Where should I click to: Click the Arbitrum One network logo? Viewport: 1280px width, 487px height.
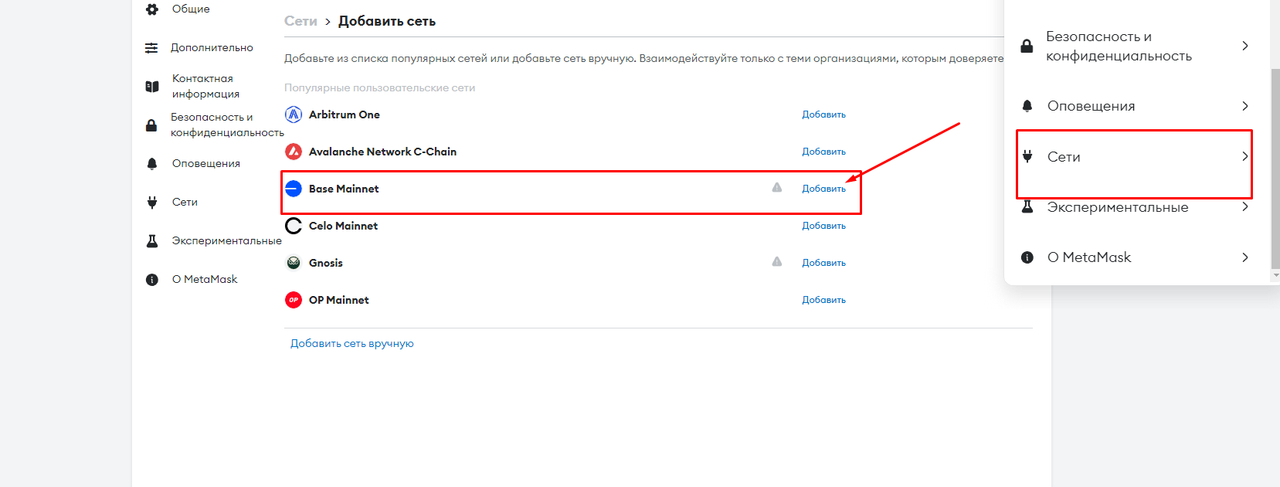[293, 114]
